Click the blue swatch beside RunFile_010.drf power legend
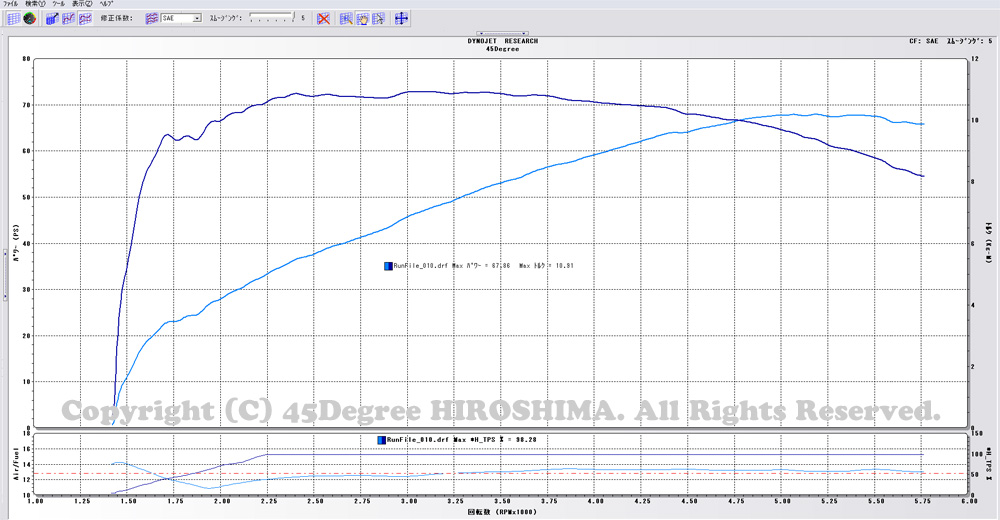 pos(388,266)
